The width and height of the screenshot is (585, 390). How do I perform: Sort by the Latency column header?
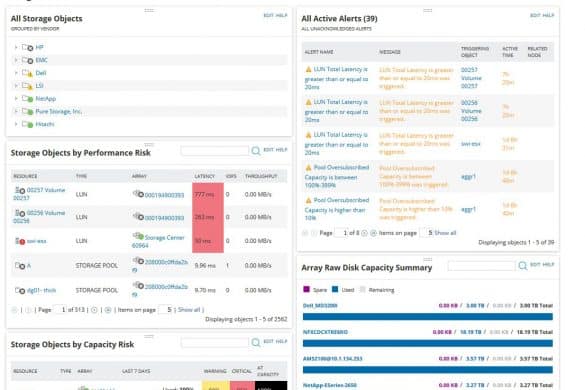click(x=204, y=176)
